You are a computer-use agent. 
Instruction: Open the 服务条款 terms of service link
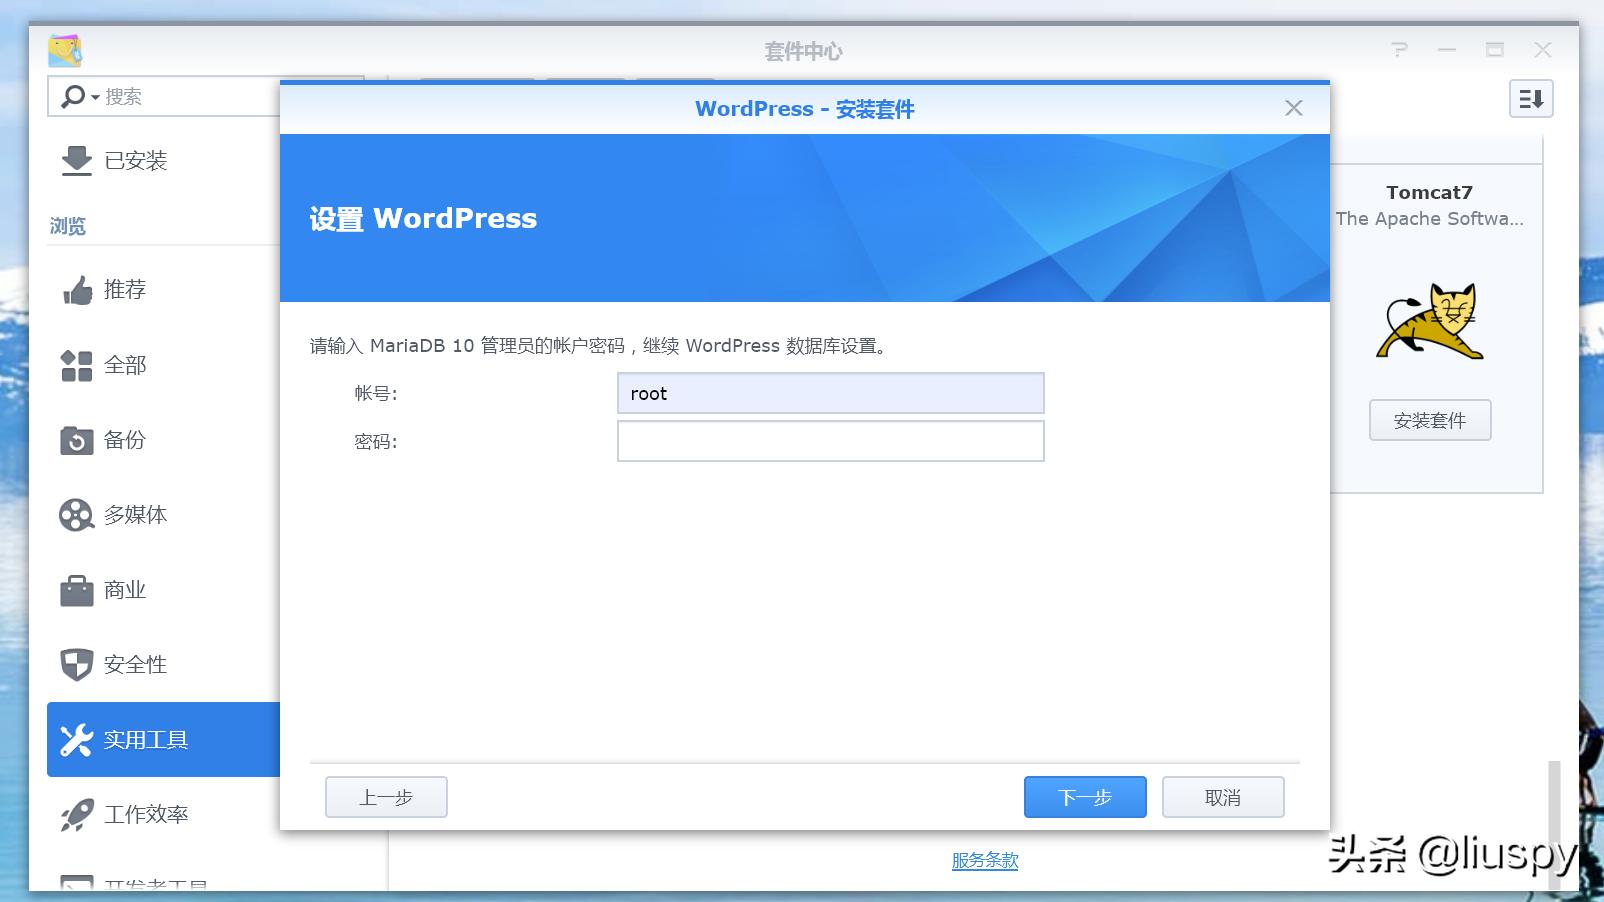[x=984, y=860]
